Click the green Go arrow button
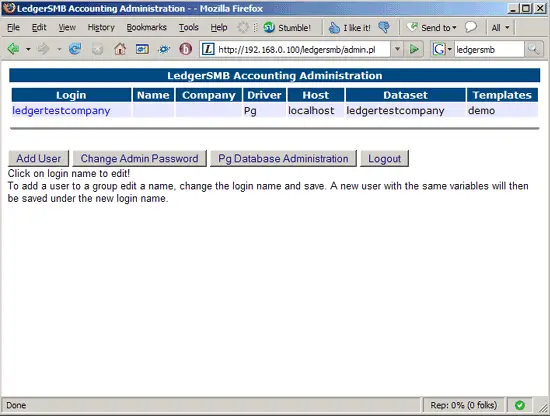The height and width of the screenshot is (416, 550). [x=414, y=49]
